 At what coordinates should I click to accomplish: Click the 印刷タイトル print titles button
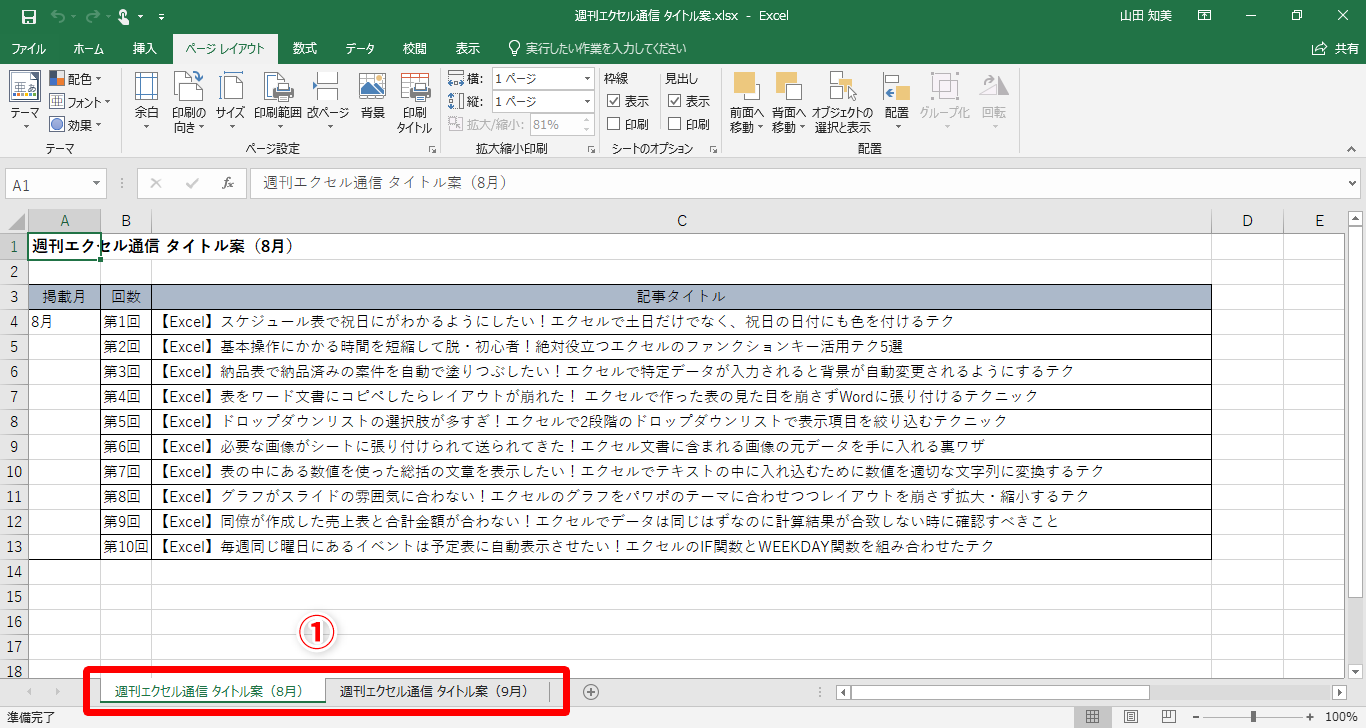[414, 101]
